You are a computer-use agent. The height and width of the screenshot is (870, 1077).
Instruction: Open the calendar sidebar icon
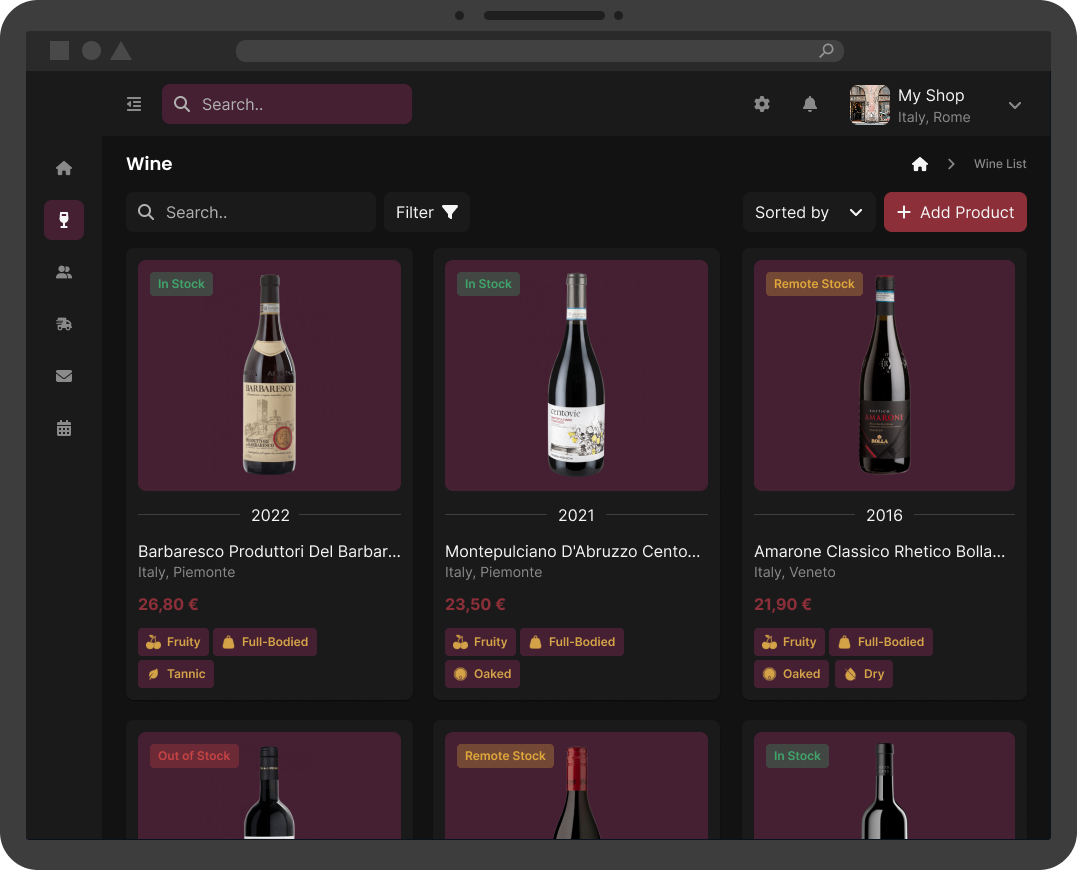click(x=64, y=428)
